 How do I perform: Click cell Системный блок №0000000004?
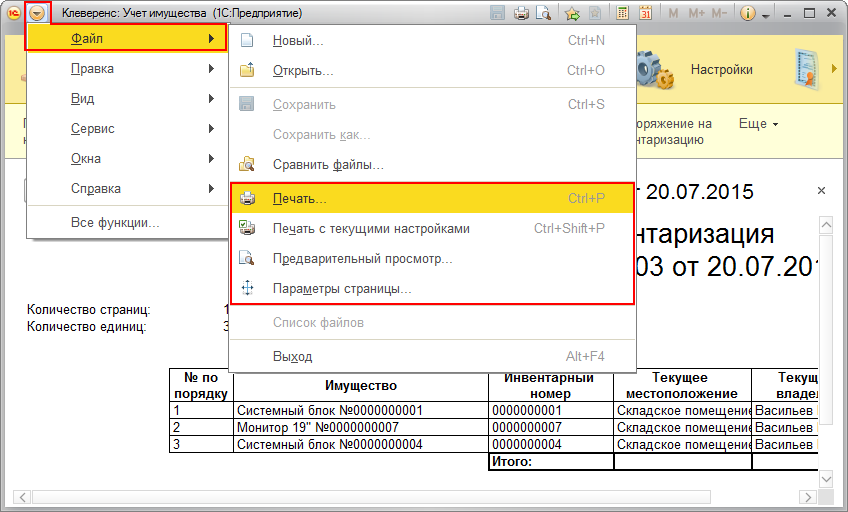(361, 444)
